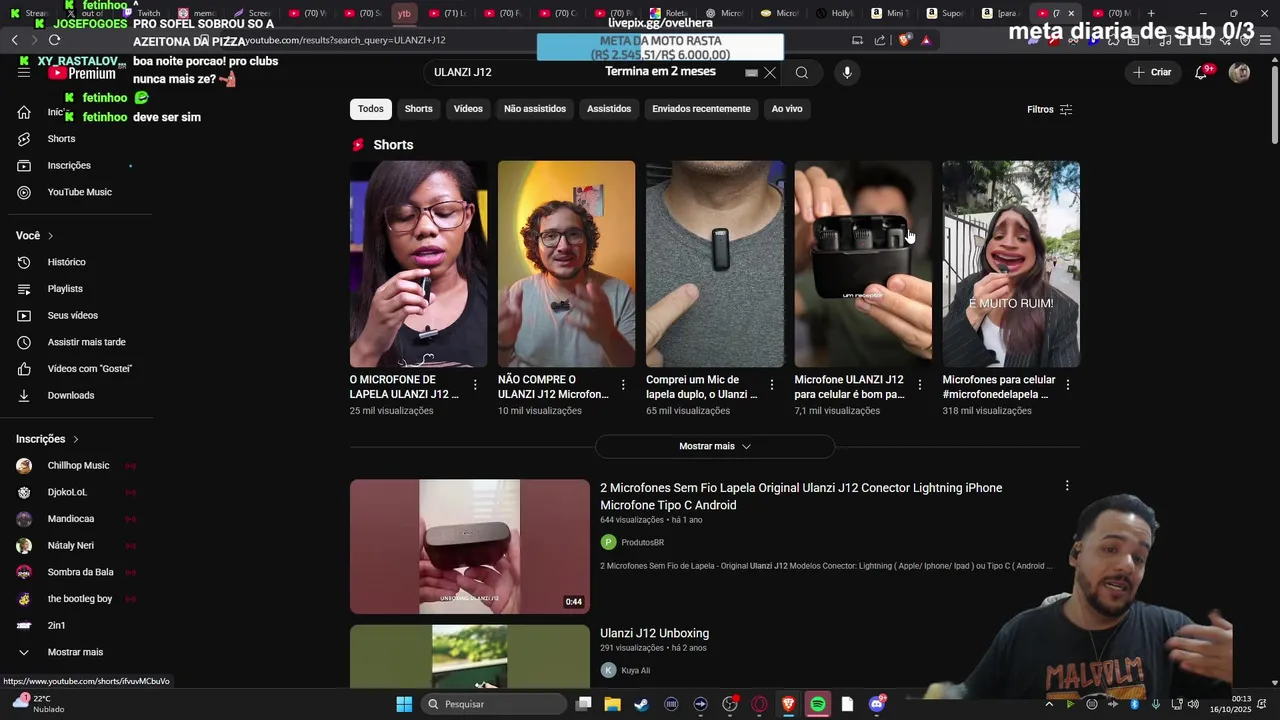Open Playlists in the sidebar
This screenshot has height=720, width=1280.
(65, 289)
